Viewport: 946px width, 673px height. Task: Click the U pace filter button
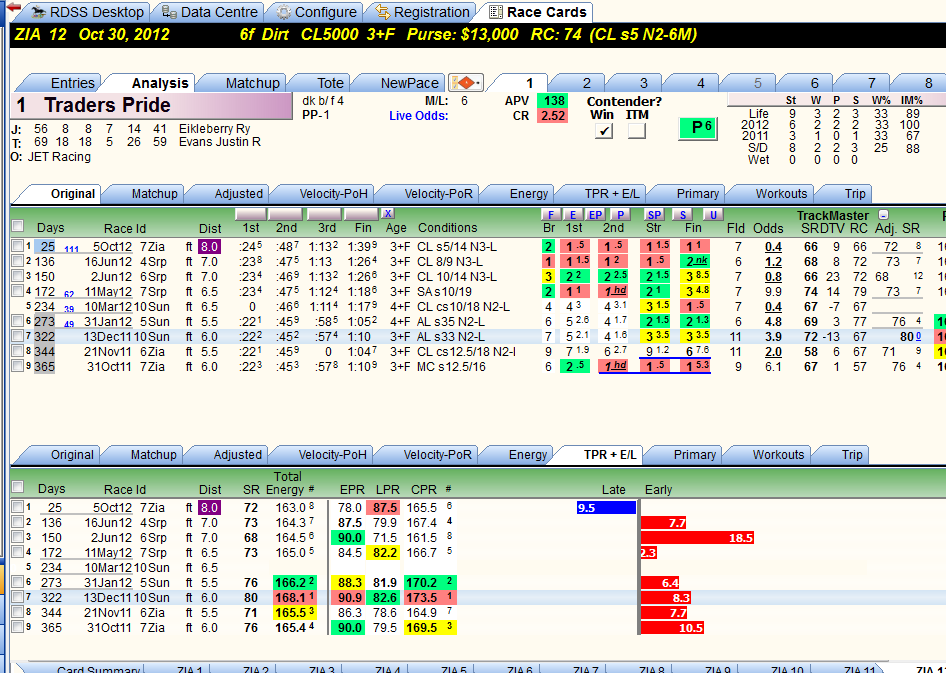[713, 215]
